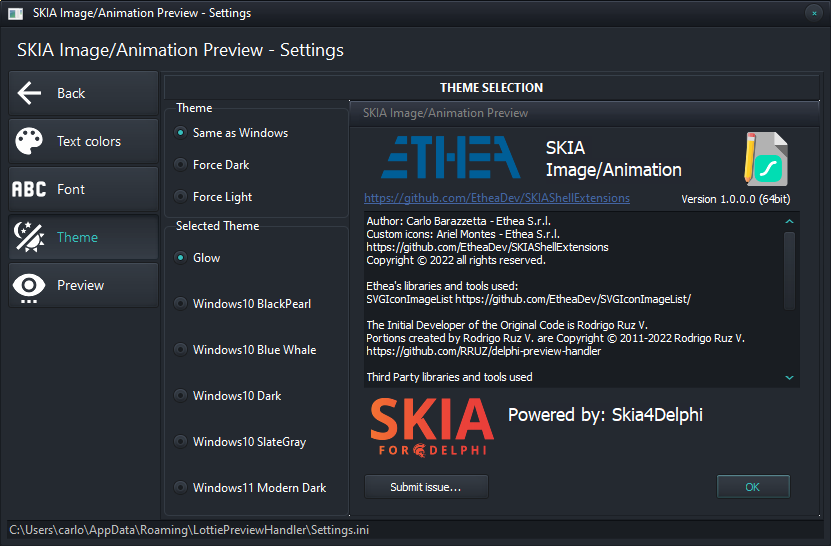Click the Text colors palette icon
Screen dimensions: 831x546
coord(29,141)
